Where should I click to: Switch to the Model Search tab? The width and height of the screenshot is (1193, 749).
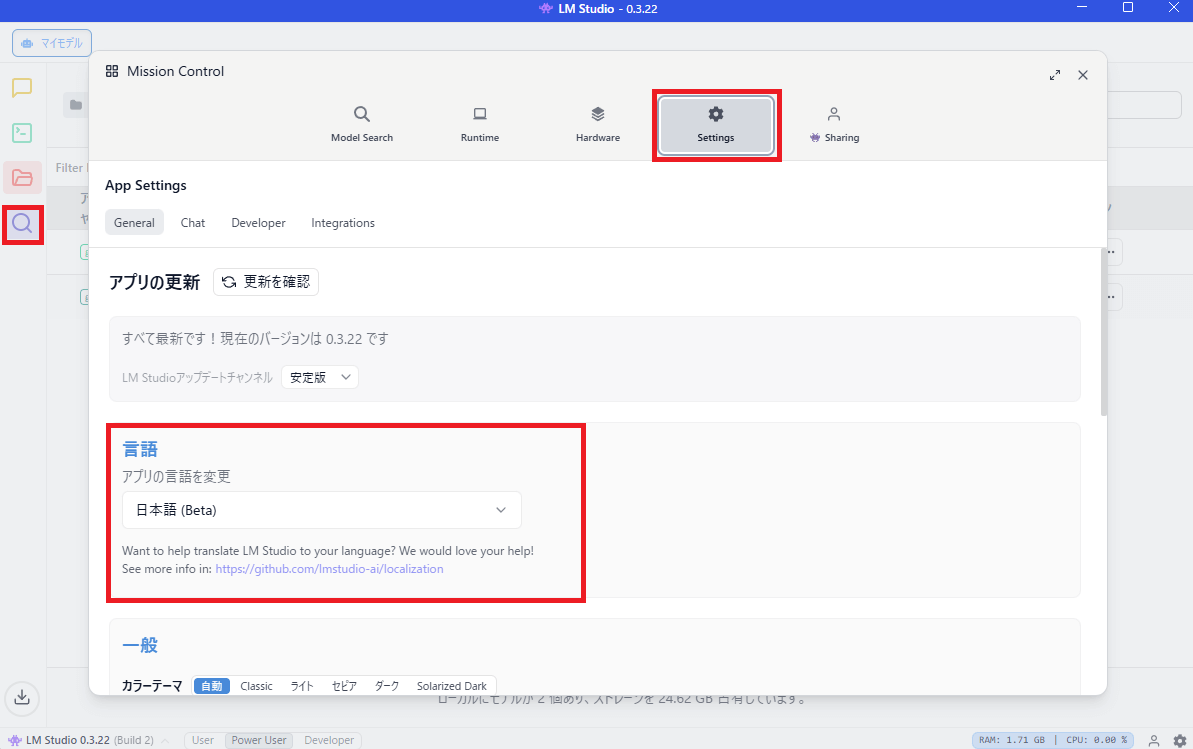(x=362, y=124)
